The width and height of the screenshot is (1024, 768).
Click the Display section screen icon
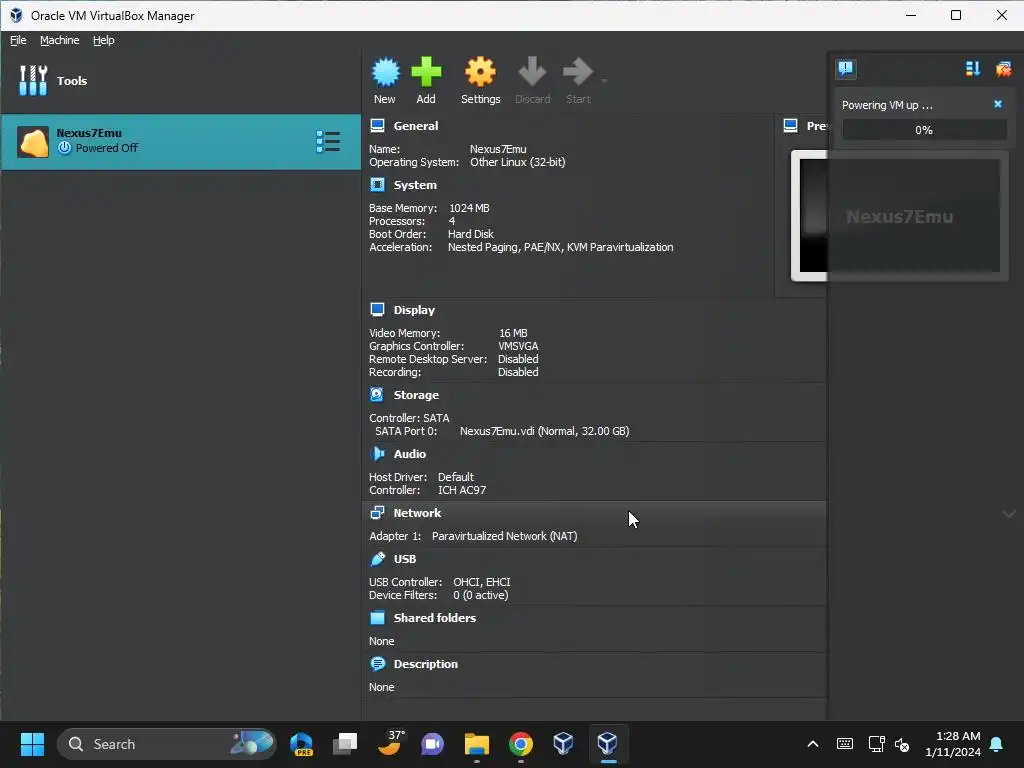[x=377, y=310]
